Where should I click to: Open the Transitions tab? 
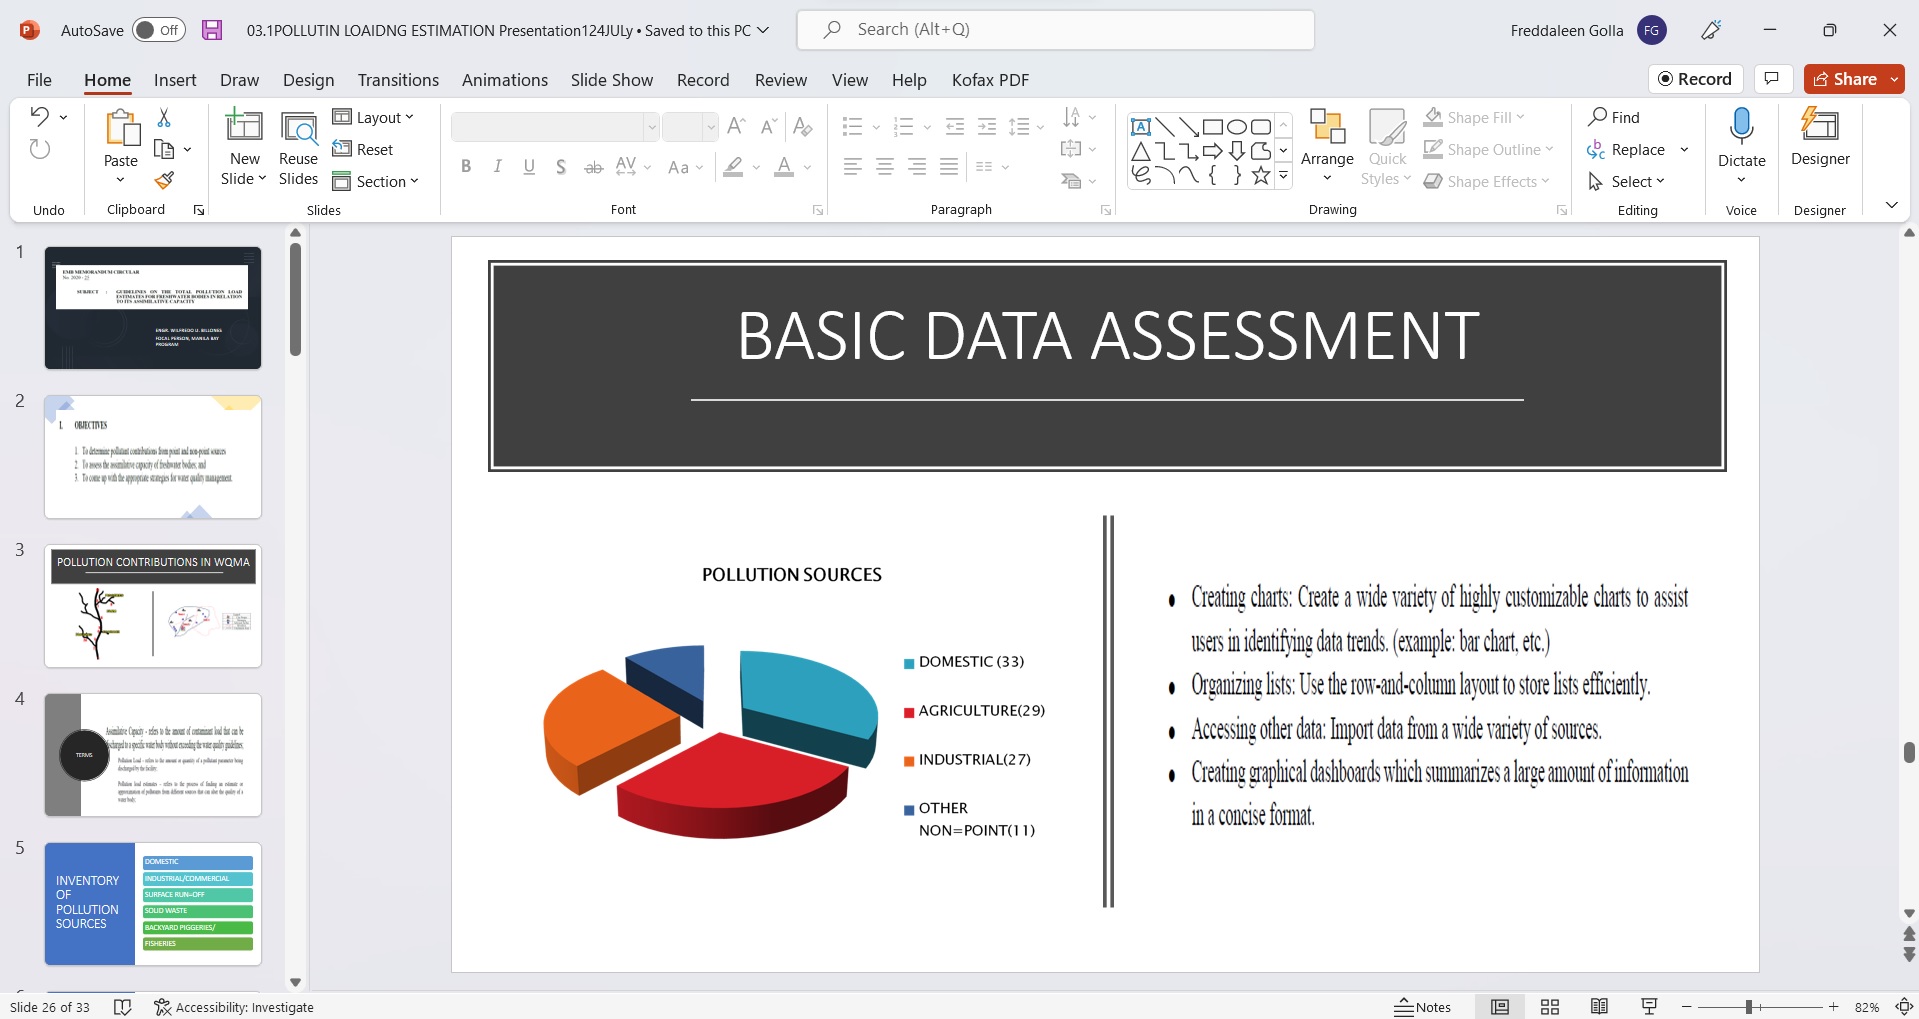pyautogui.click(x=398, y=80)
